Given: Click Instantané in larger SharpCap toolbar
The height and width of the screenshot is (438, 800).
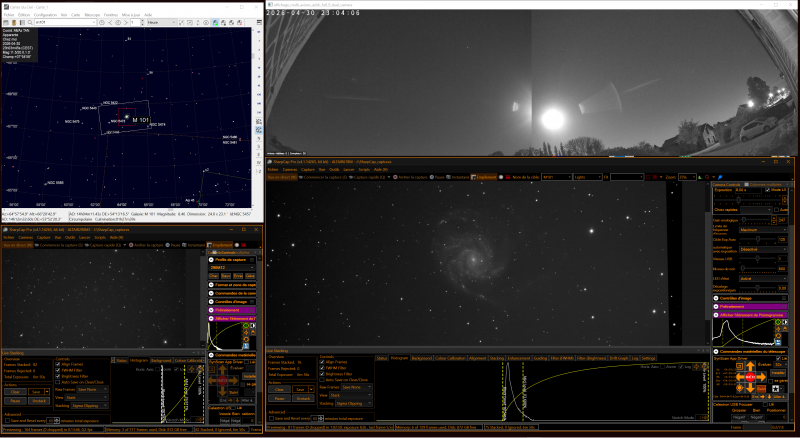Looking at the screenshot, I should coord(458,177).
